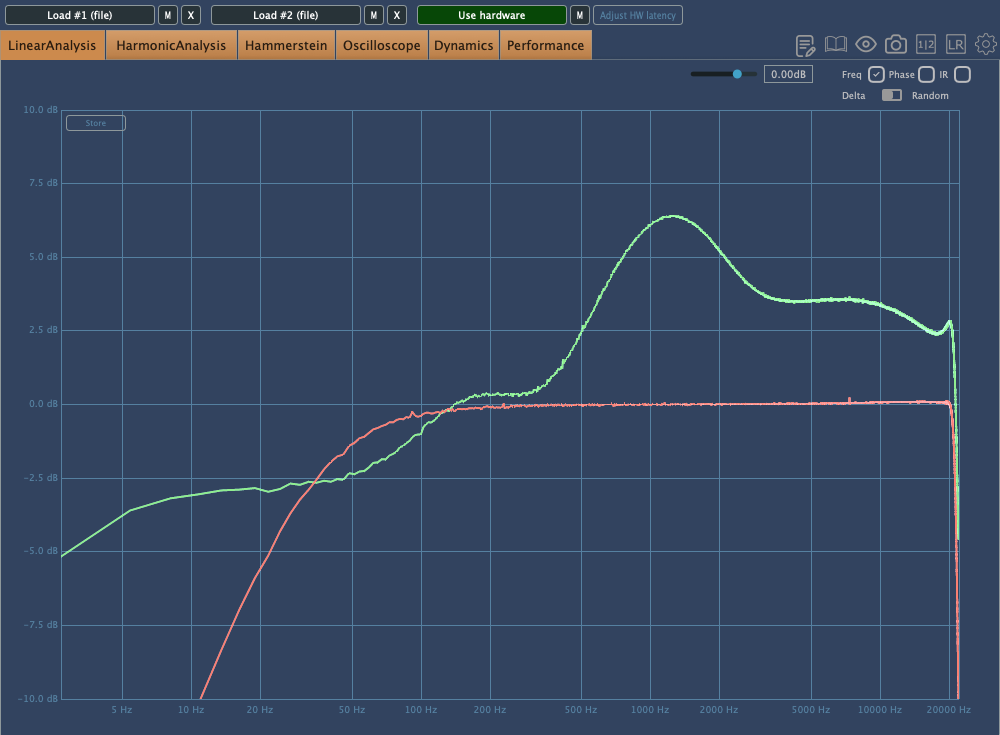Enable the Phase checkbox

point(926,75)
